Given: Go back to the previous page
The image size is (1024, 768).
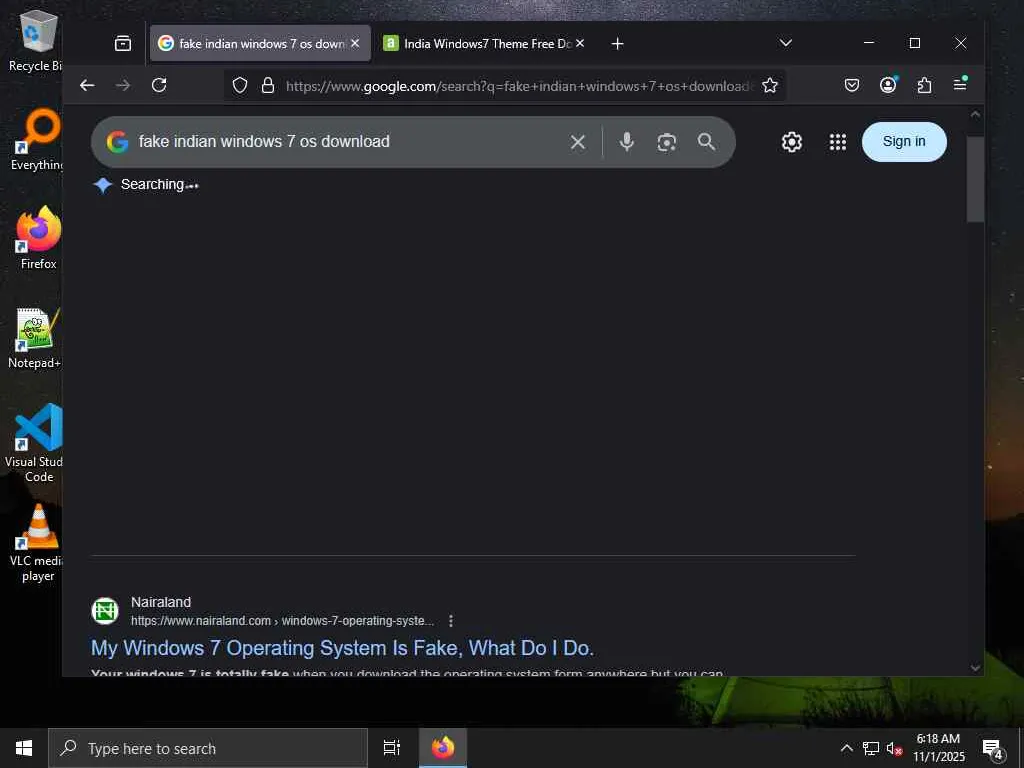Looking at the screenshot, I should [x=87, y=86].
